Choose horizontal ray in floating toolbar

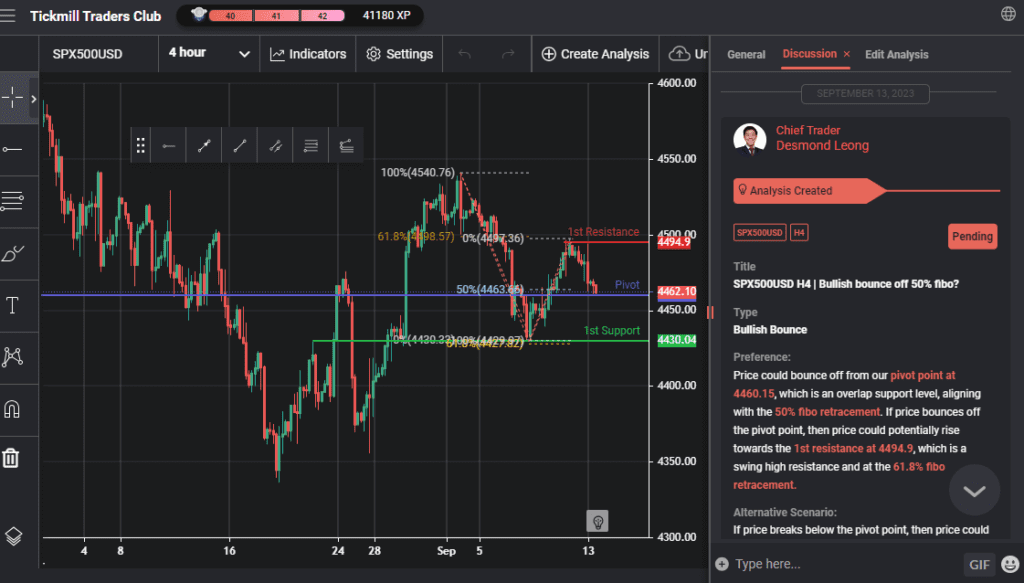[x=168, y=145]
